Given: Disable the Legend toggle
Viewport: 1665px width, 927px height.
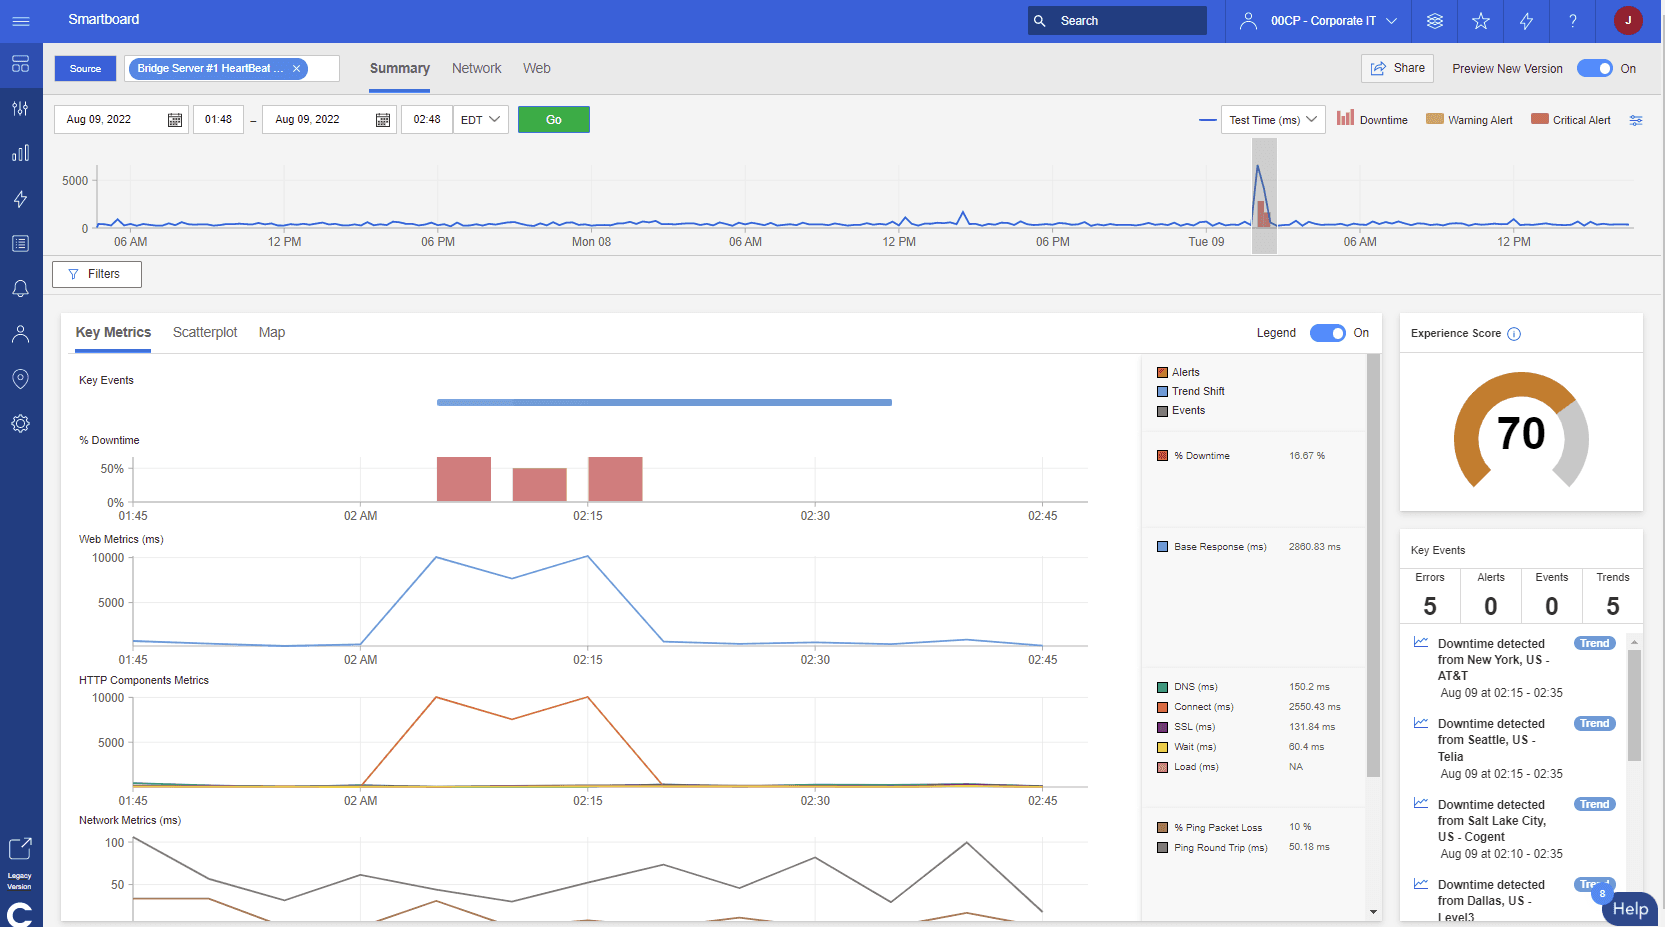Looking at the screenshot, I should coord(1327,333).
